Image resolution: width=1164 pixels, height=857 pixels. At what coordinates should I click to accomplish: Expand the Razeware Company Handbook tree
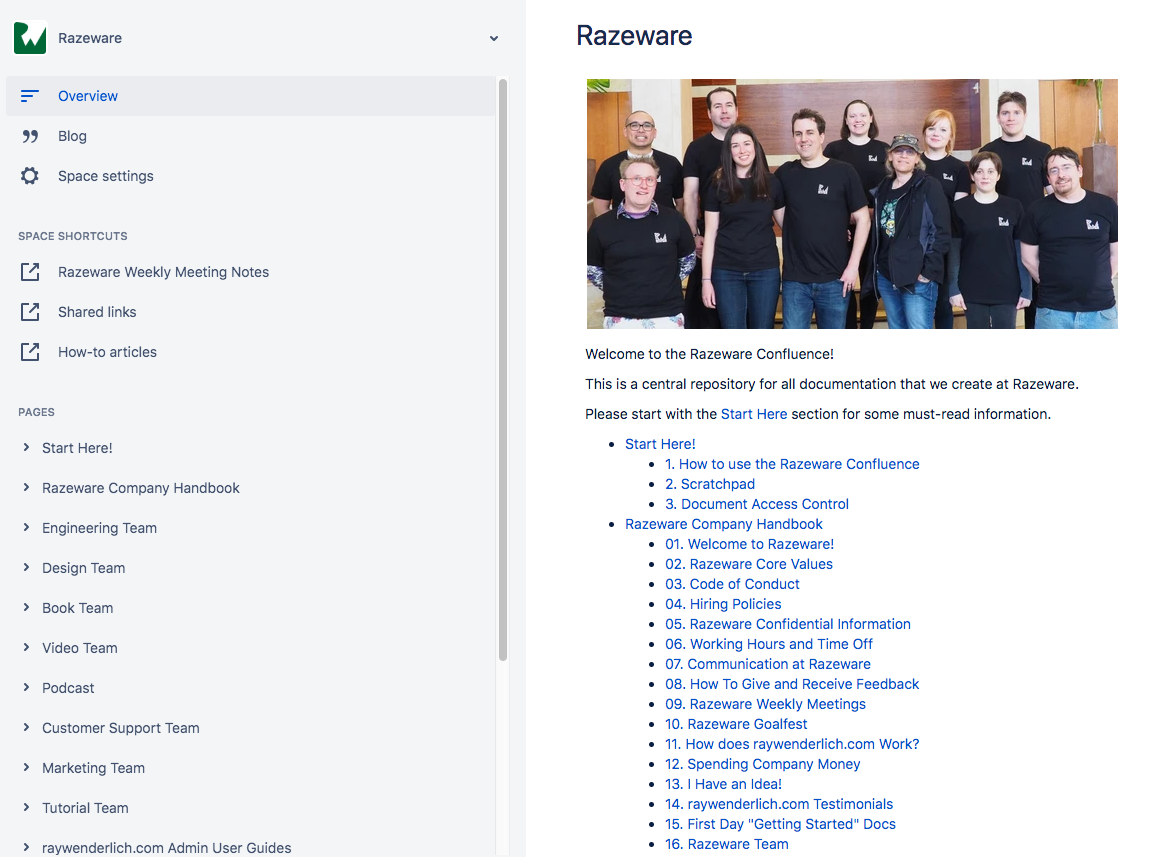pyautogui.click(x=26, y=487)
